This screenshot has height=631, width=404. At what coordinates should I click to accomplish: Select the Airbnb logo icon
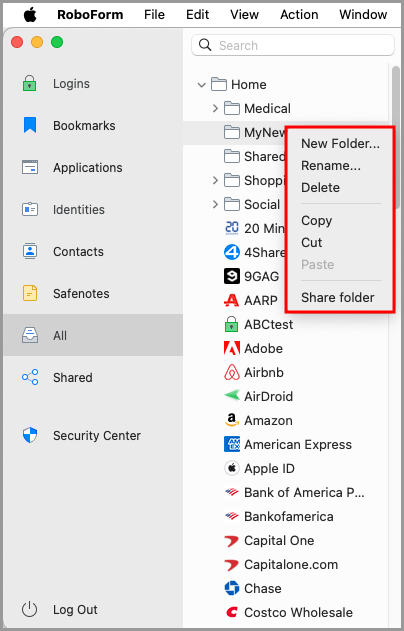232,372
